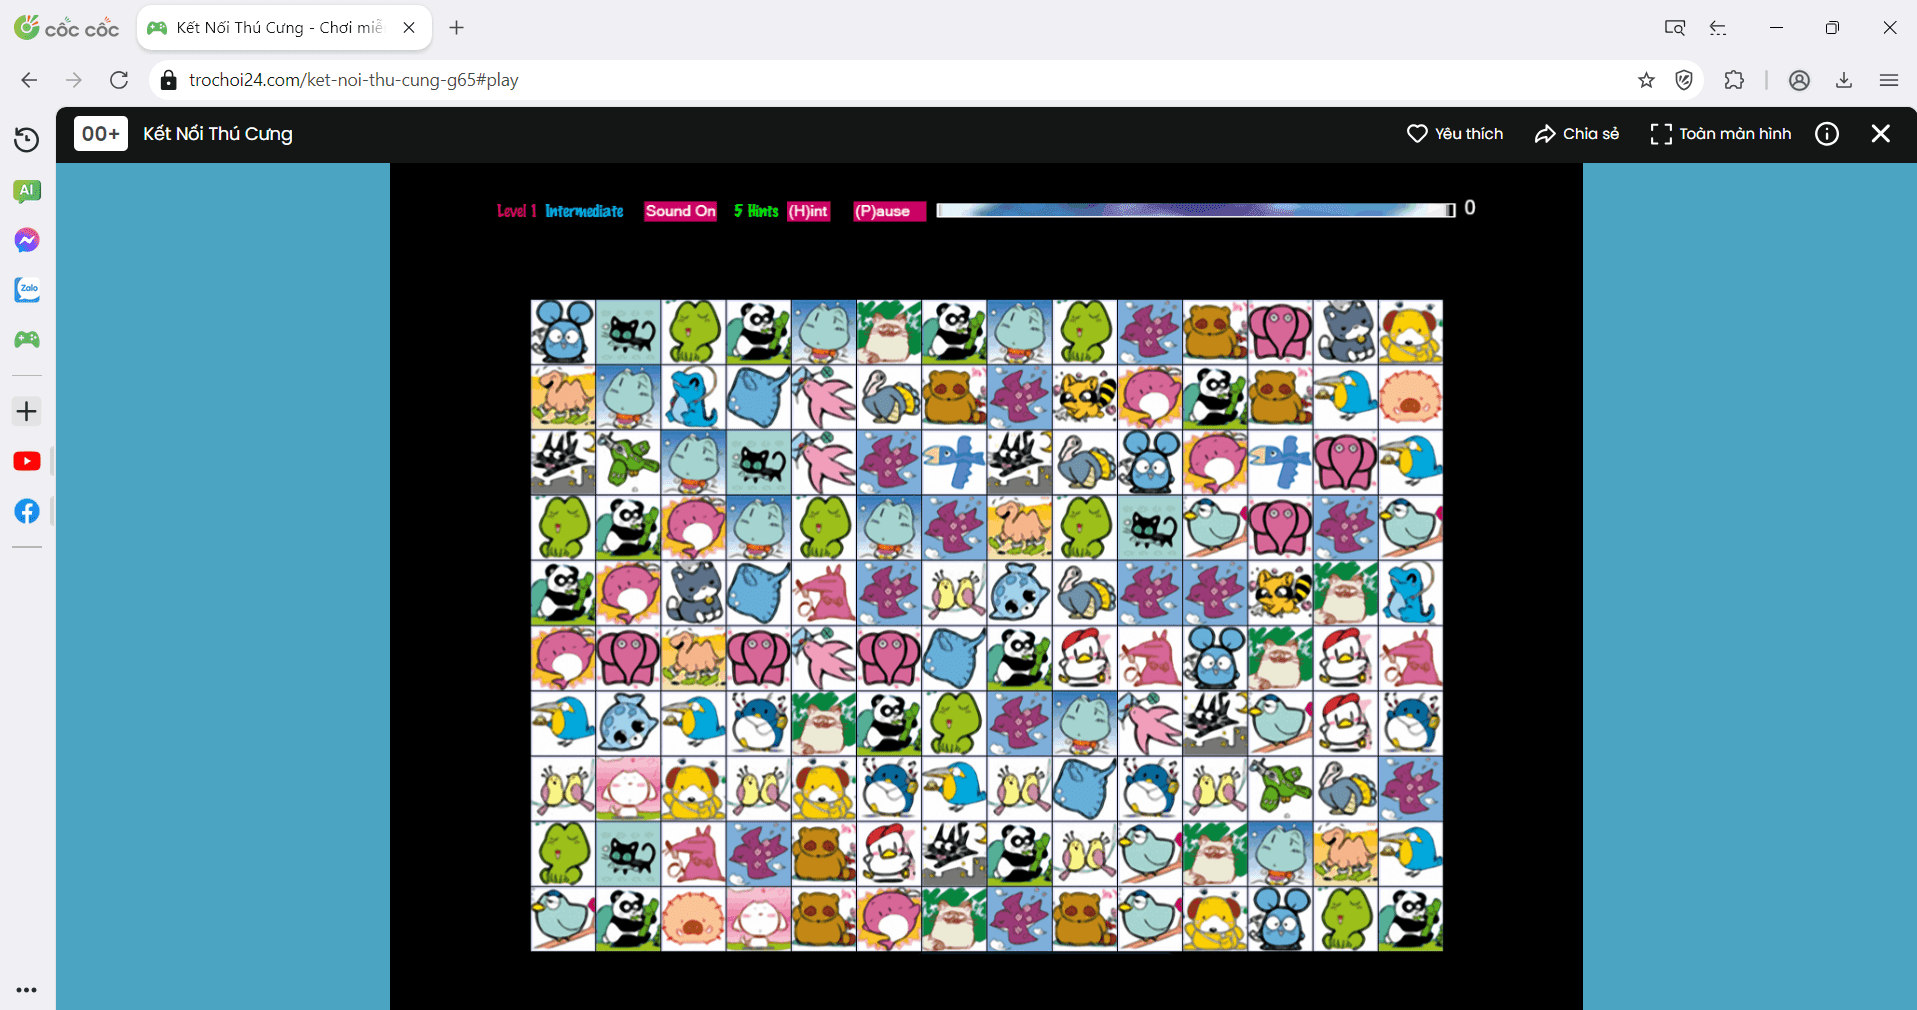Click the game info icon
Screen dimensions: 1917x1010
coord(1826,134)
